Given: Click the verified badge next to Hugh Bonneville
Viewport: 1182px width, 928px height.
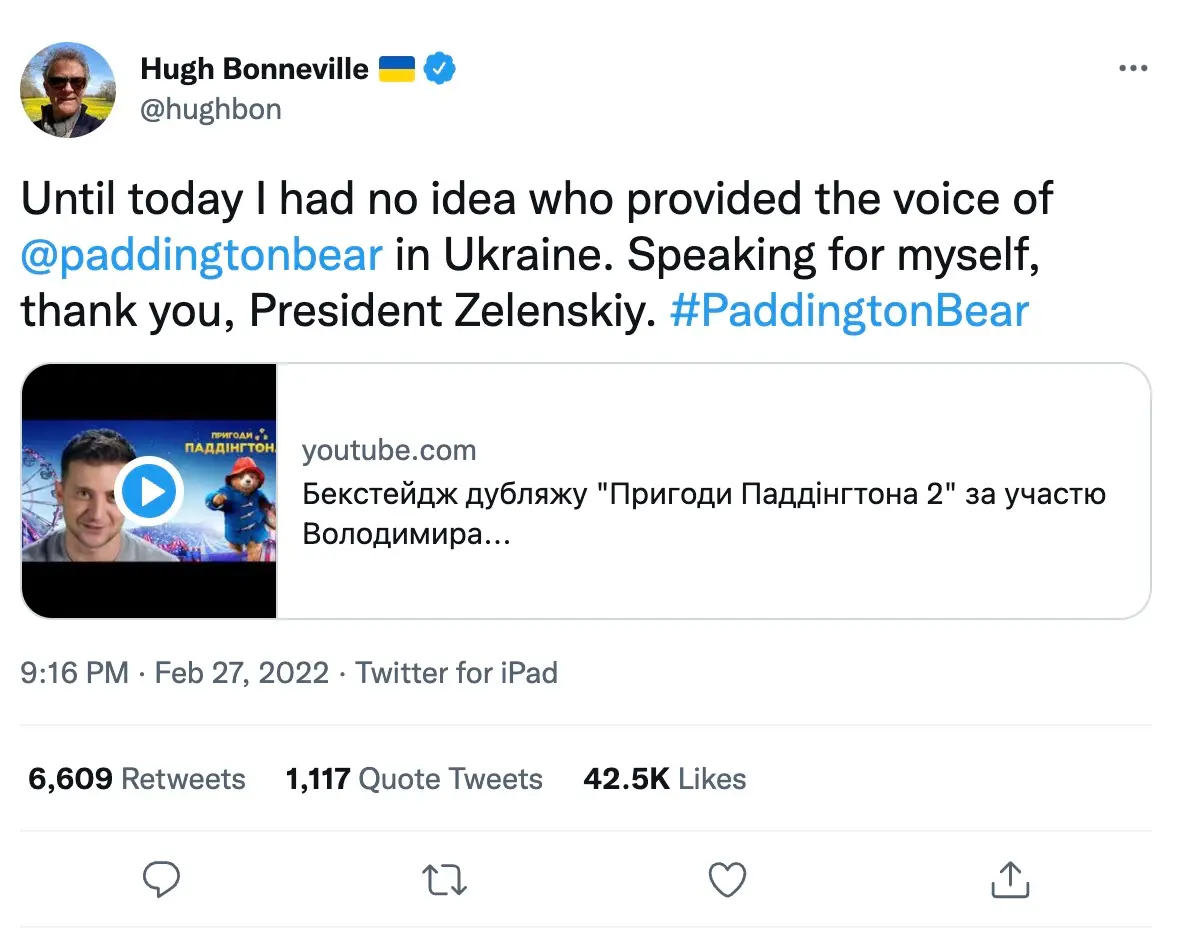Looking at the screenshot, I should click(438, 68).
